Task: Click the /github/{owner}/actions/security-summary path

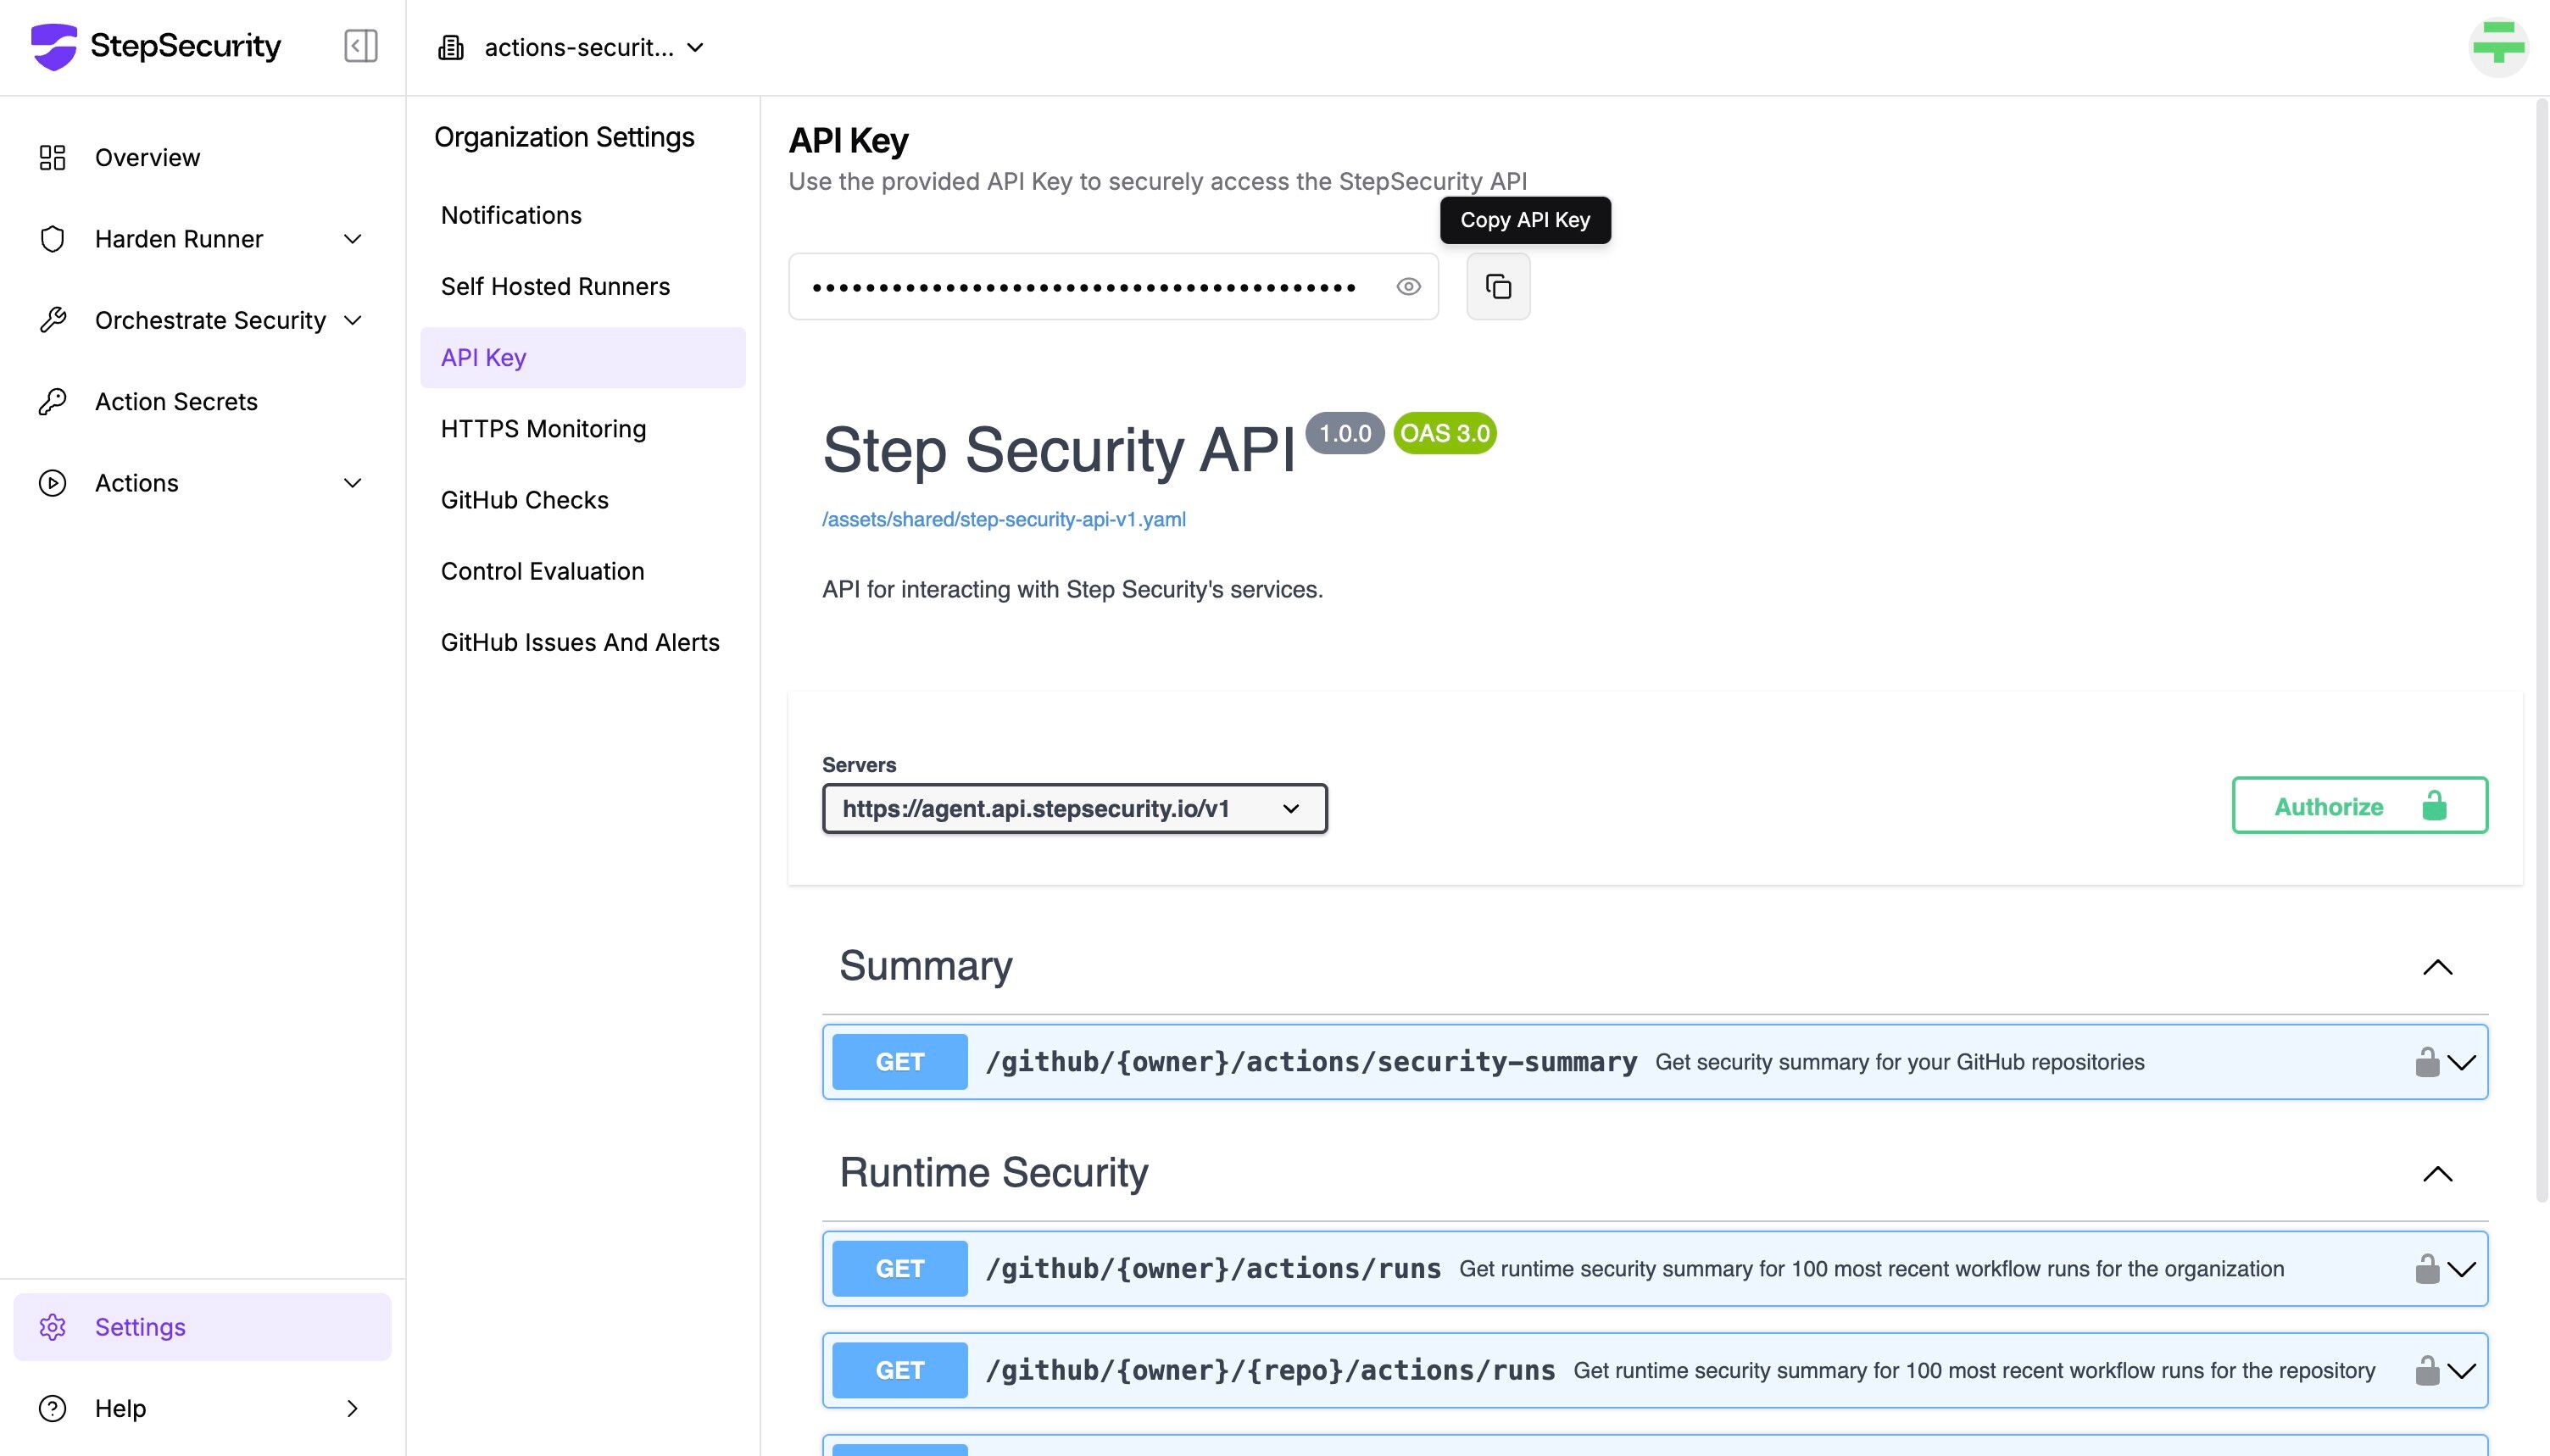Action: click(x=1311, y=1062)
